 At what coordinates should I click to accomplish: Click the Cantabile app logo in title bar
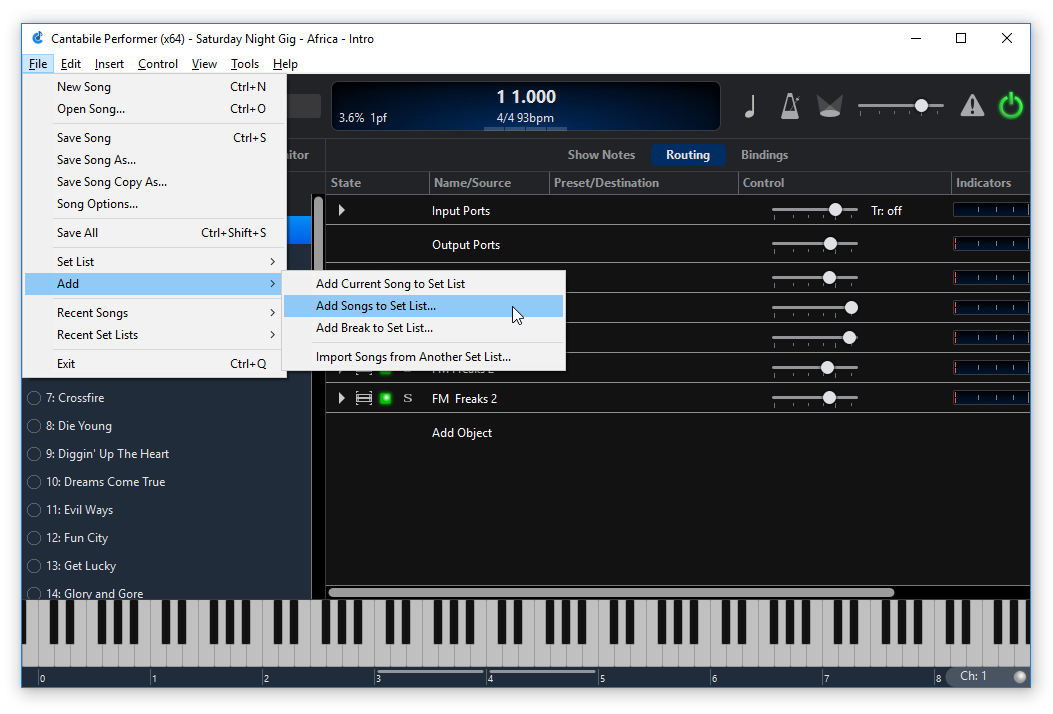tap(38, 38)
